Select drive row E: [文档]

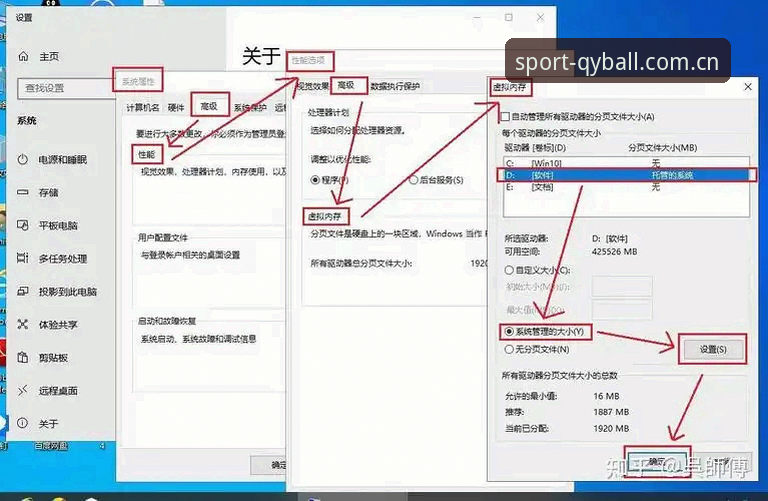[626, 187]
